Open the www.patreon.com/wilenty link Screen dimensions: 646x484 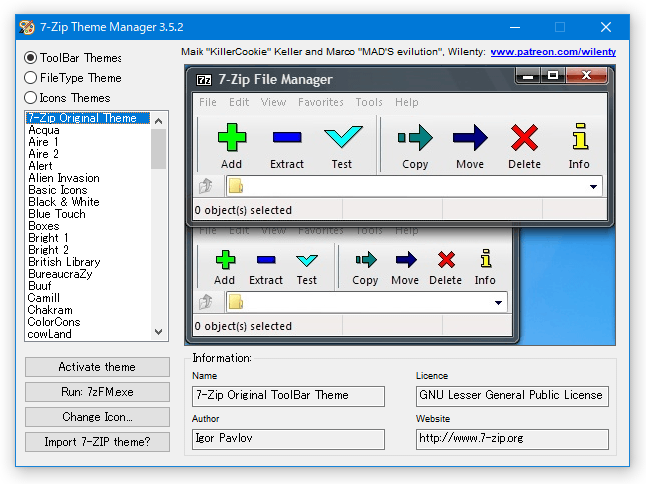tap(553, 52)
